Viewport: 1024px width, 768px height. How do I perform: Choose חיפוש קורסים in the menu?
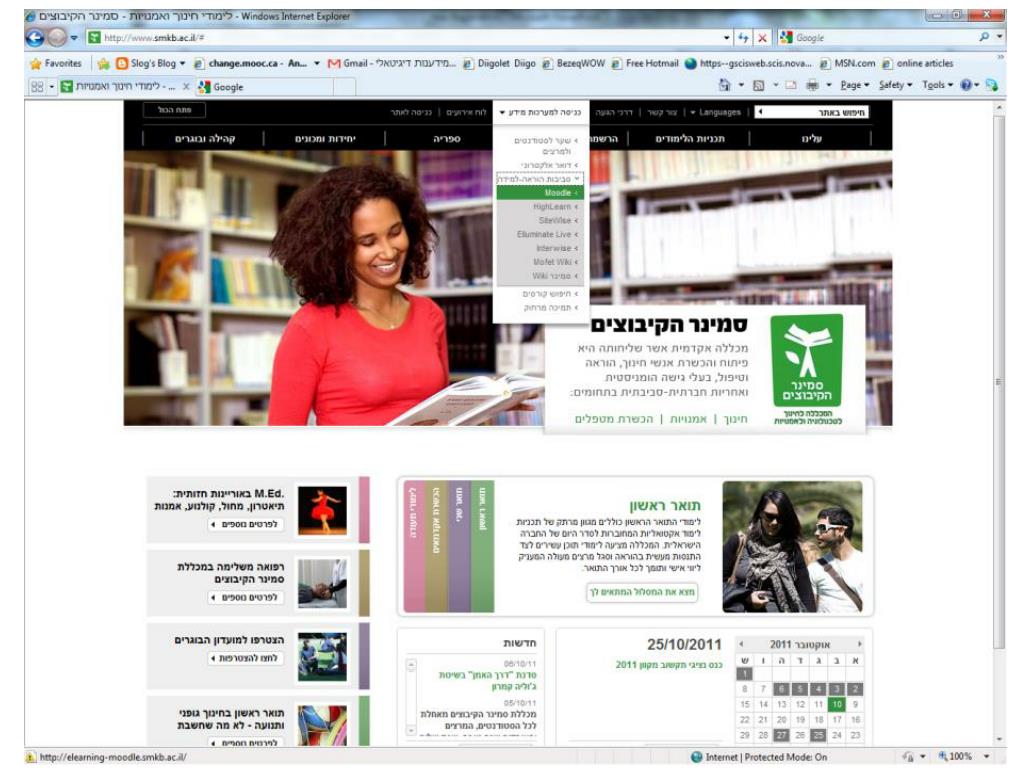click(550, 294)
